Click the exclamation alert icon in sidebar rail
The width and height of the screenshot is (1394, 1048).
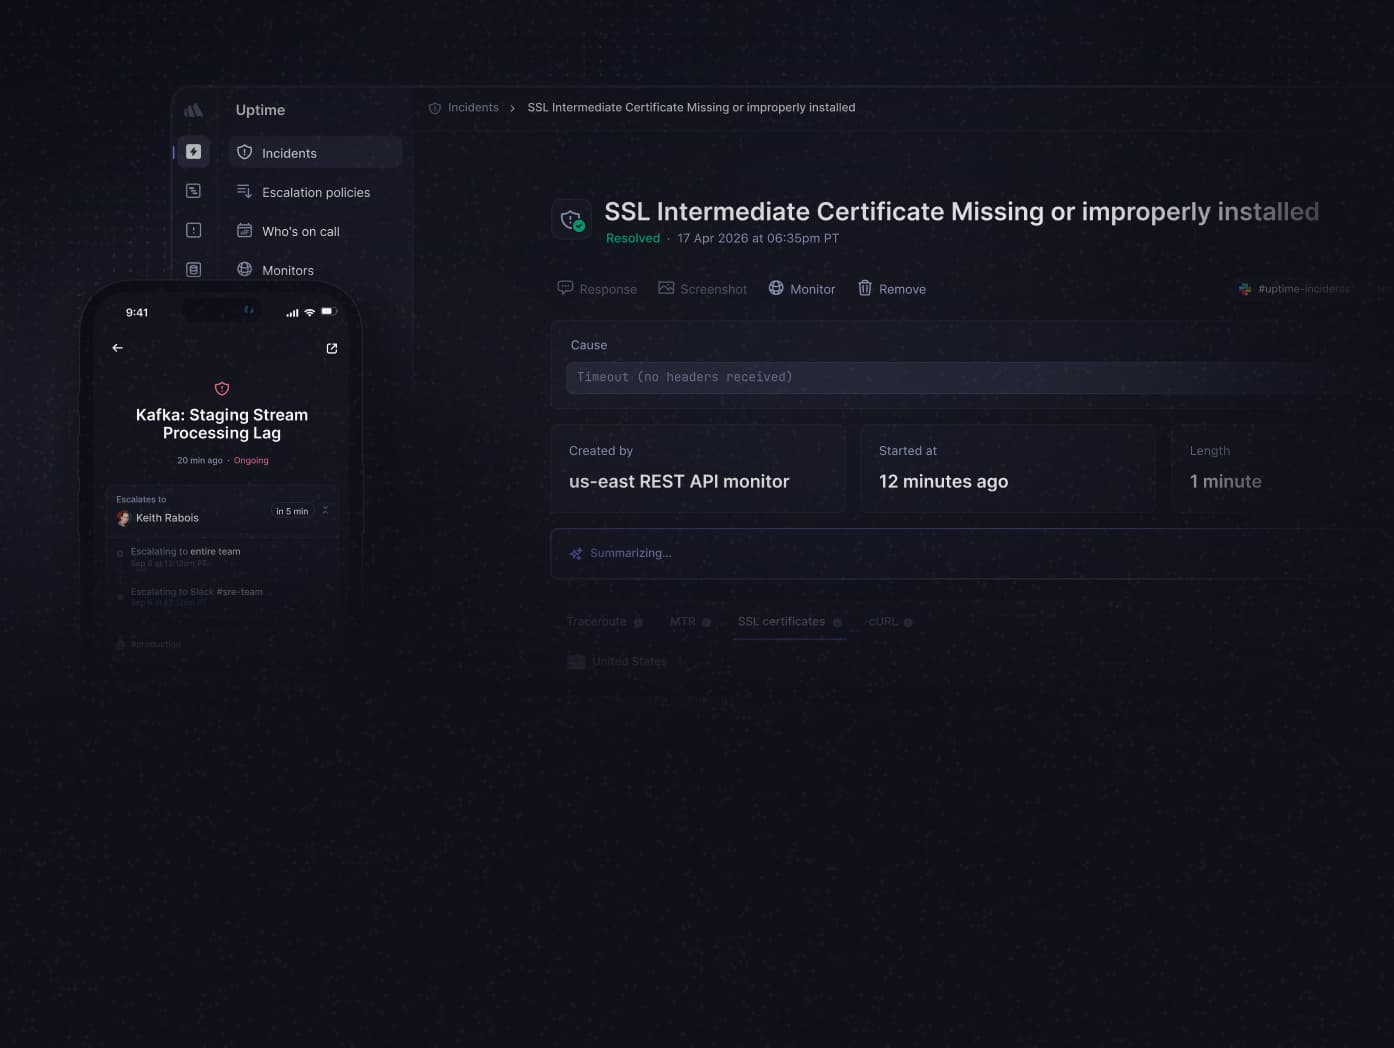tap(194, 230)
